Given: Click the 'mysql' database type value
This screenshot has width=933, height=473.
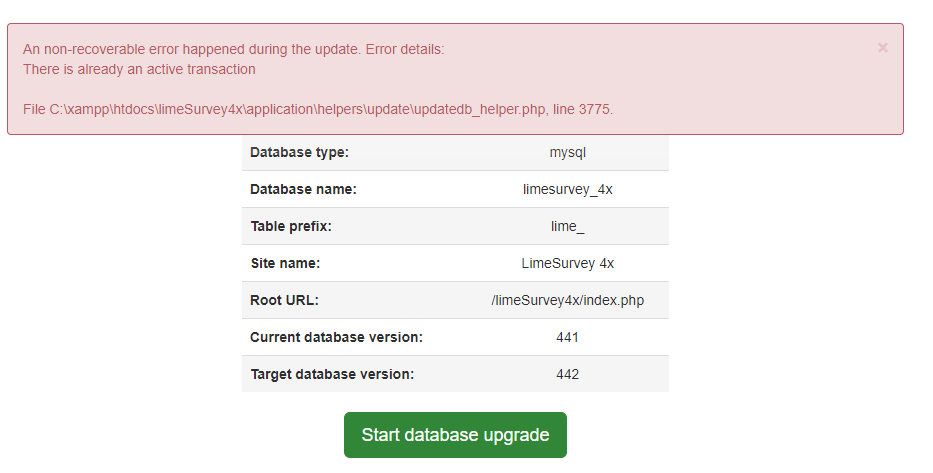Looking at the screenshot, I should (567, 152).
